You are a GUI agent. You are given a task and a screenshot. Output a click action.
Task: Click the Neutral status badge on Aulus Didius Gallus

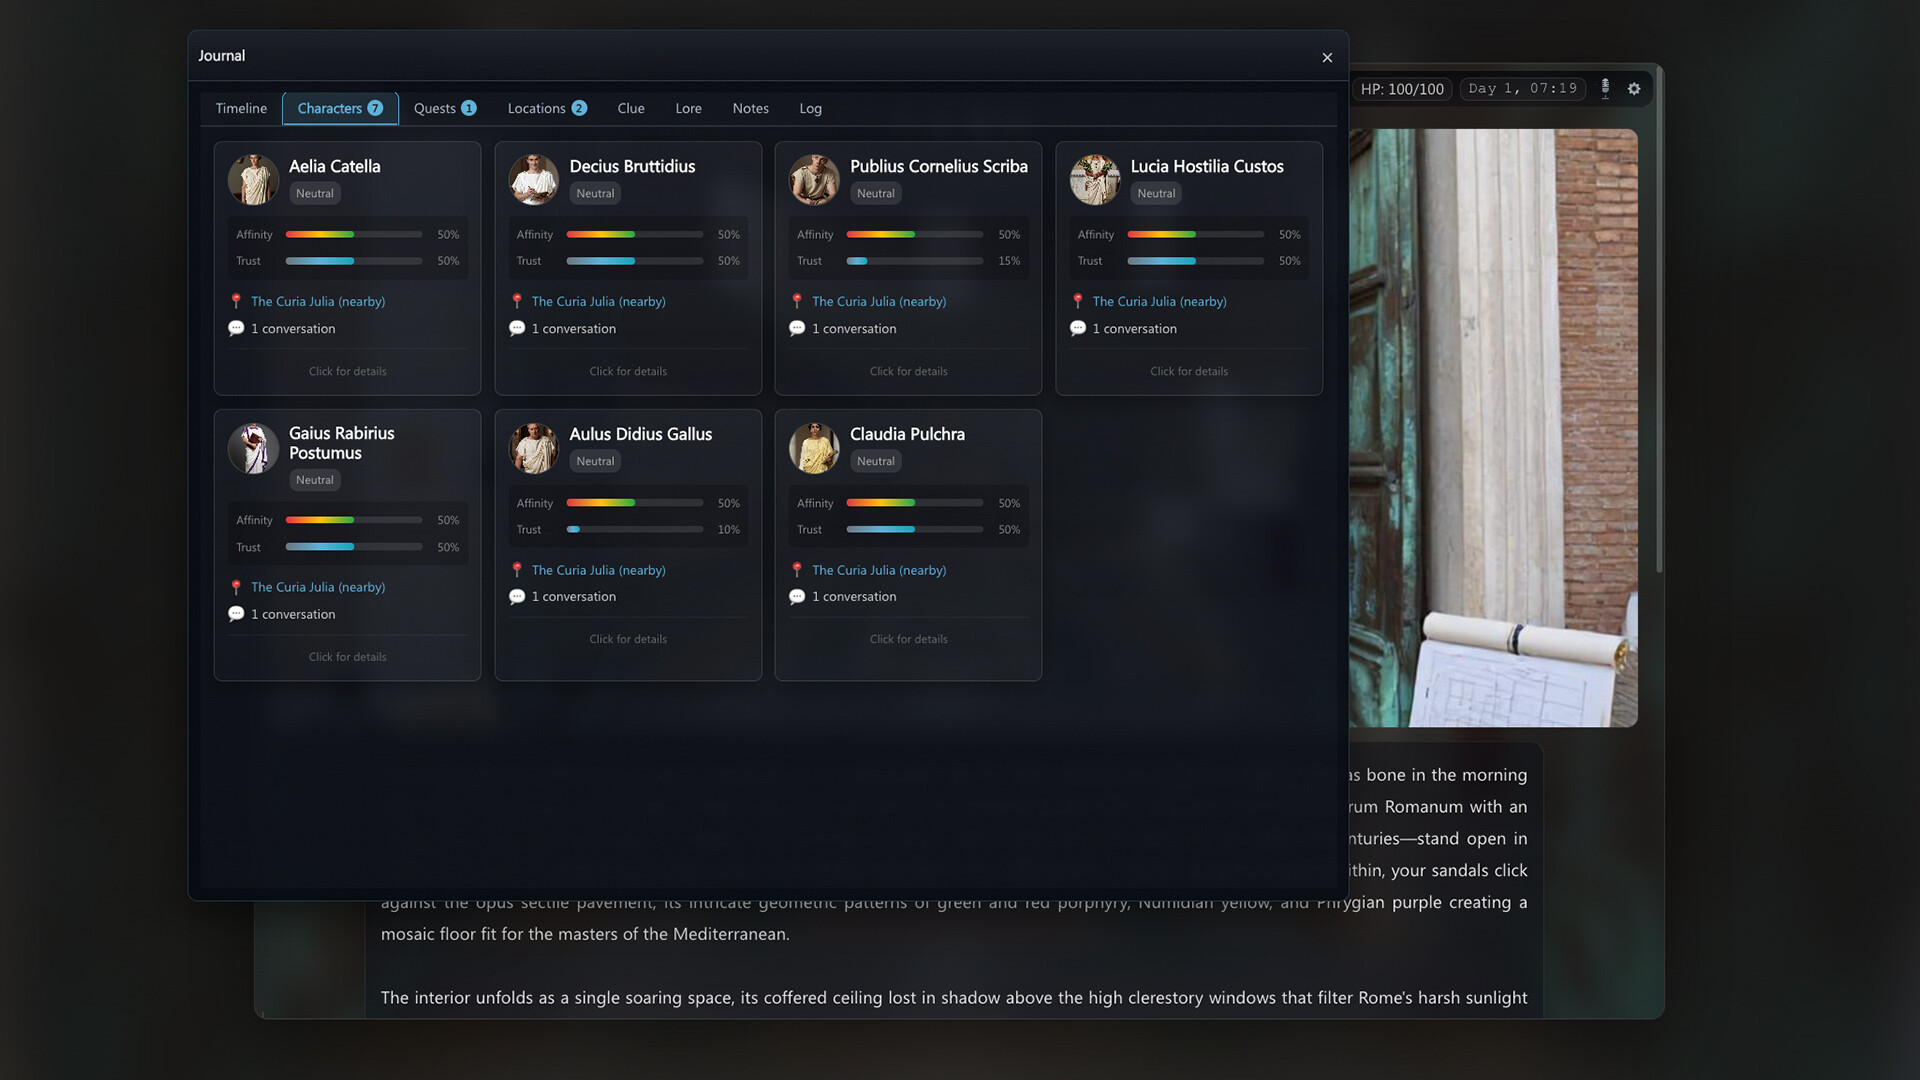pyautogui.click(x=595, y=461)
